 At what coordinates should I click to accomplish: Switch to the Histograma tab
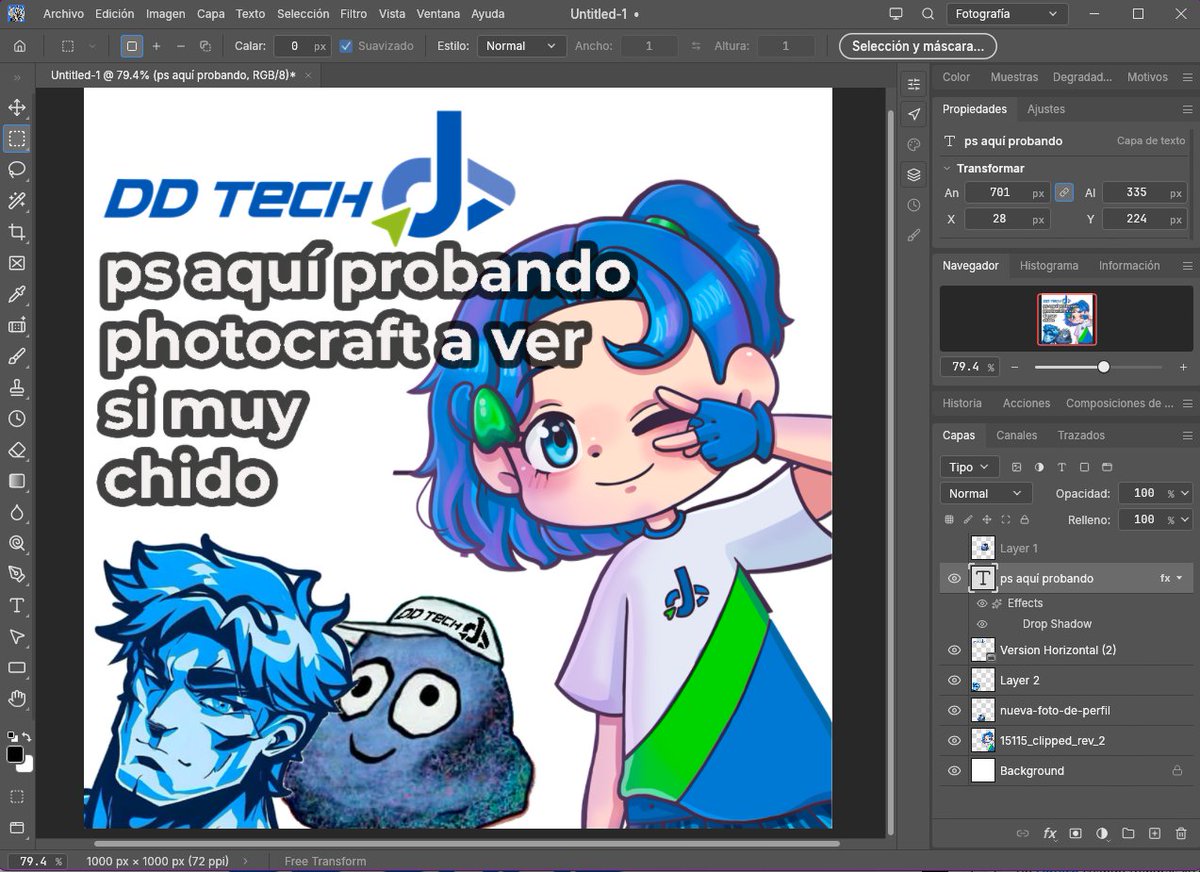[1049, 265]
